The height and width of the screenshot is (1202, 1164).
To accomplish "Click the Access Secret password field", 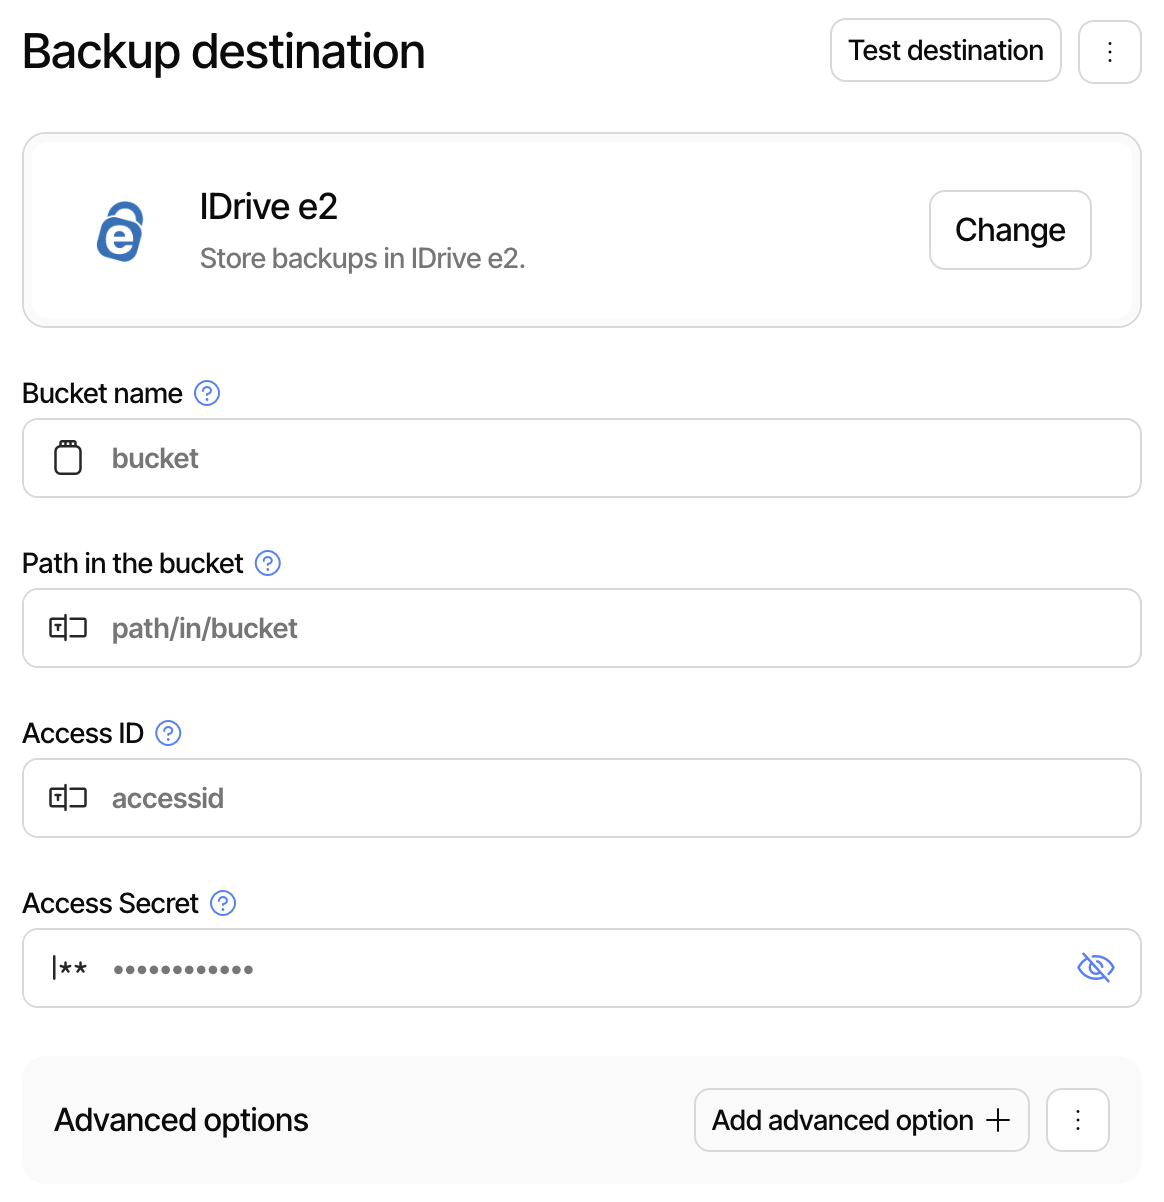I will point(500,968).
